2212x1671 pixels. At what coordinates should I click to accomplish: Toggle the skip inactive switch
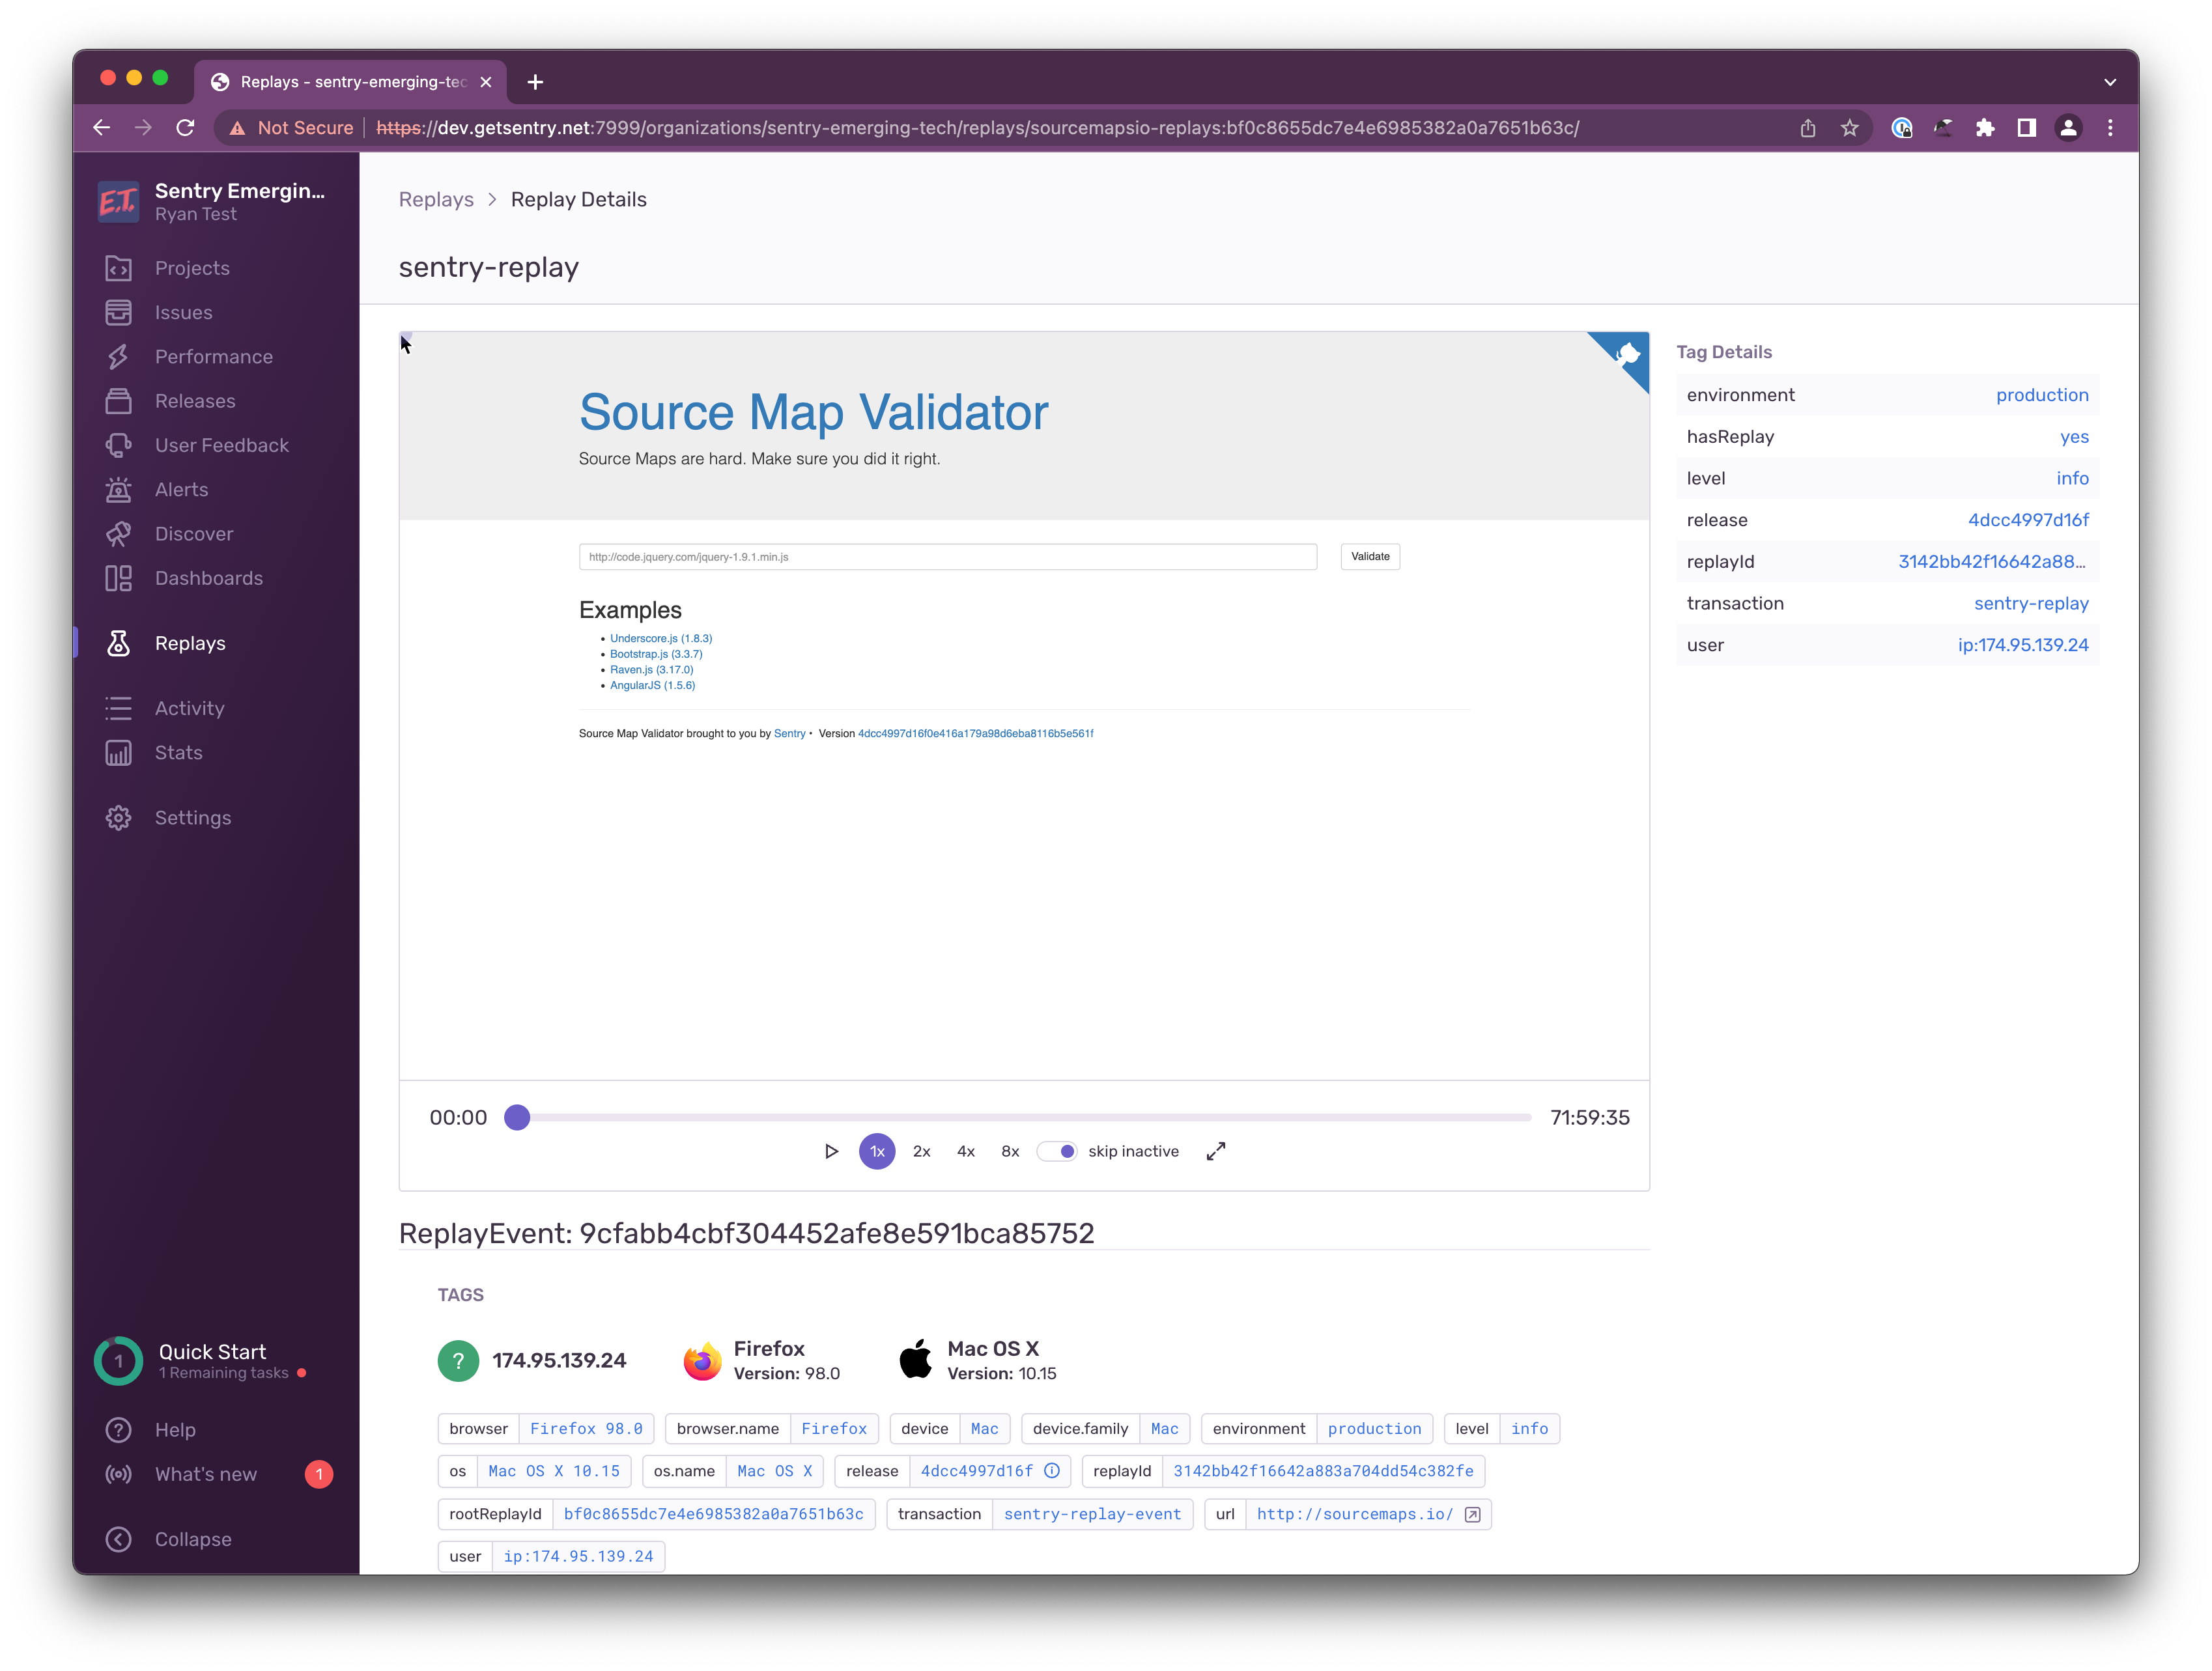click(x=1057, y=1151)
